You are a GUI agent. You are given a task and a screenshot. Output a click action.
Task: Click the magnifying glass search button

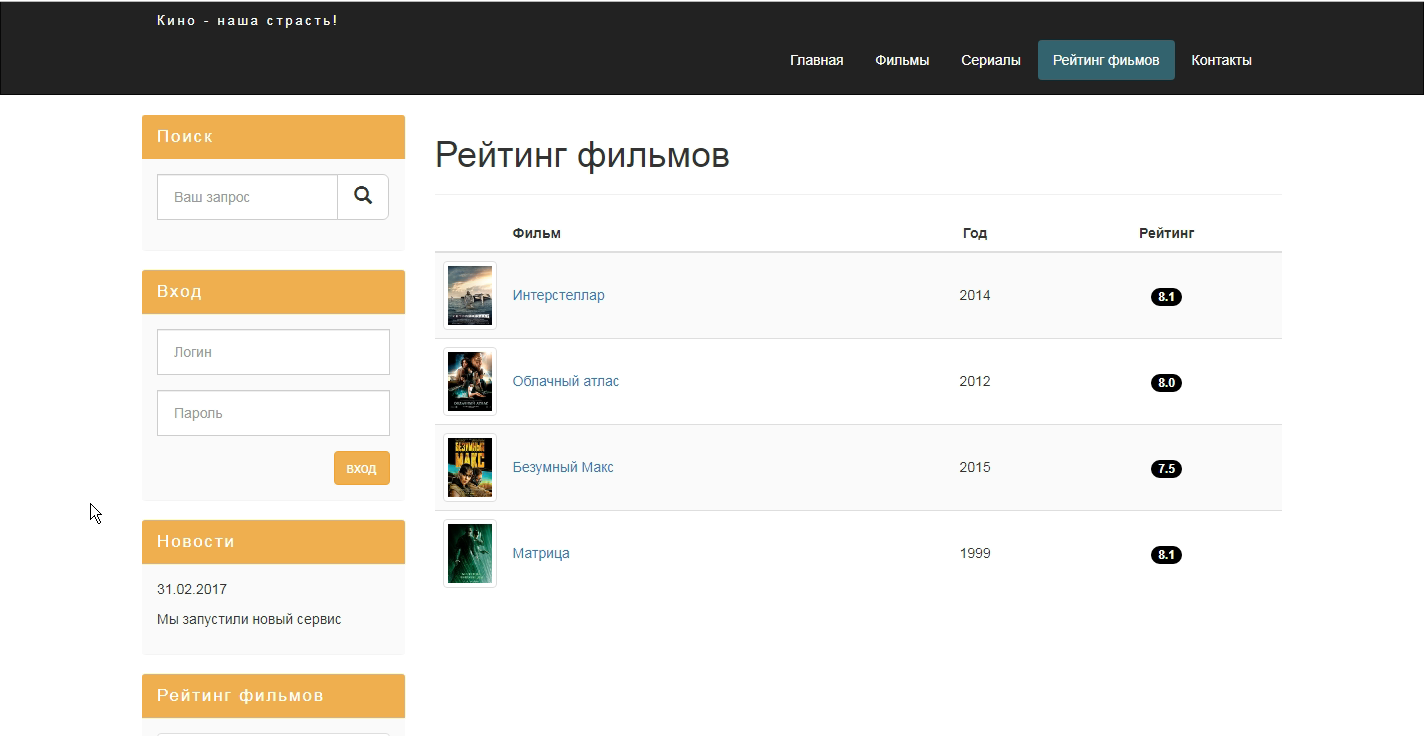[x=363, y=197]
